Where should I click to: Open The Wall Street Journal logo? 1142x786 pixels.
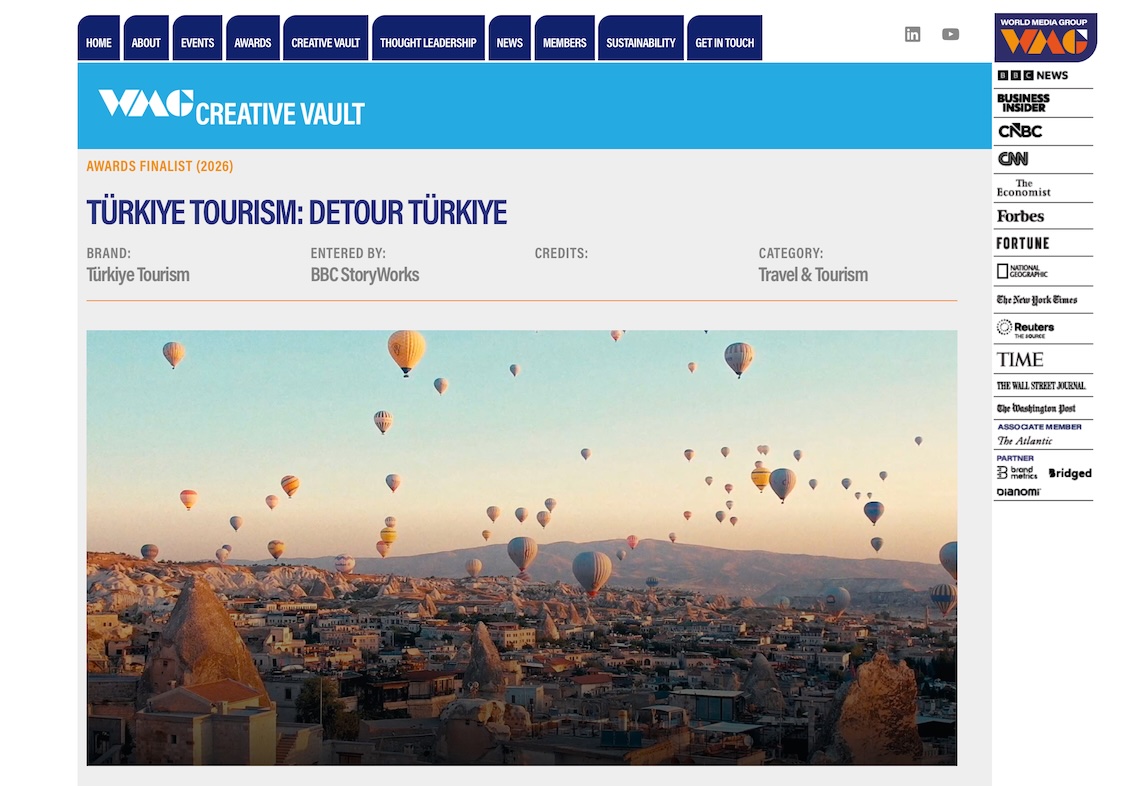(x=1041, y=385)
